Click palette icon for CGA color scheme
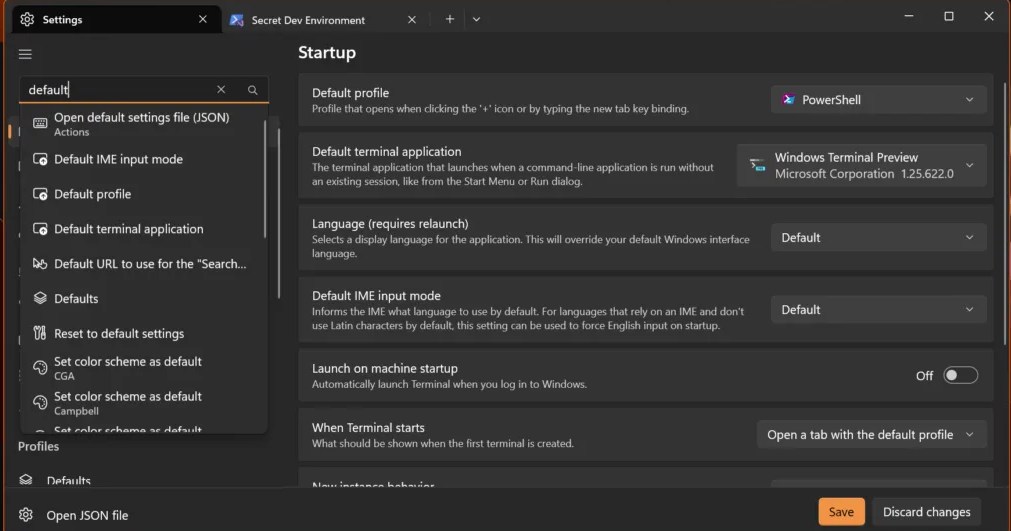The height and width of the screenshot is (531, 1011). [x=40, y=368]
